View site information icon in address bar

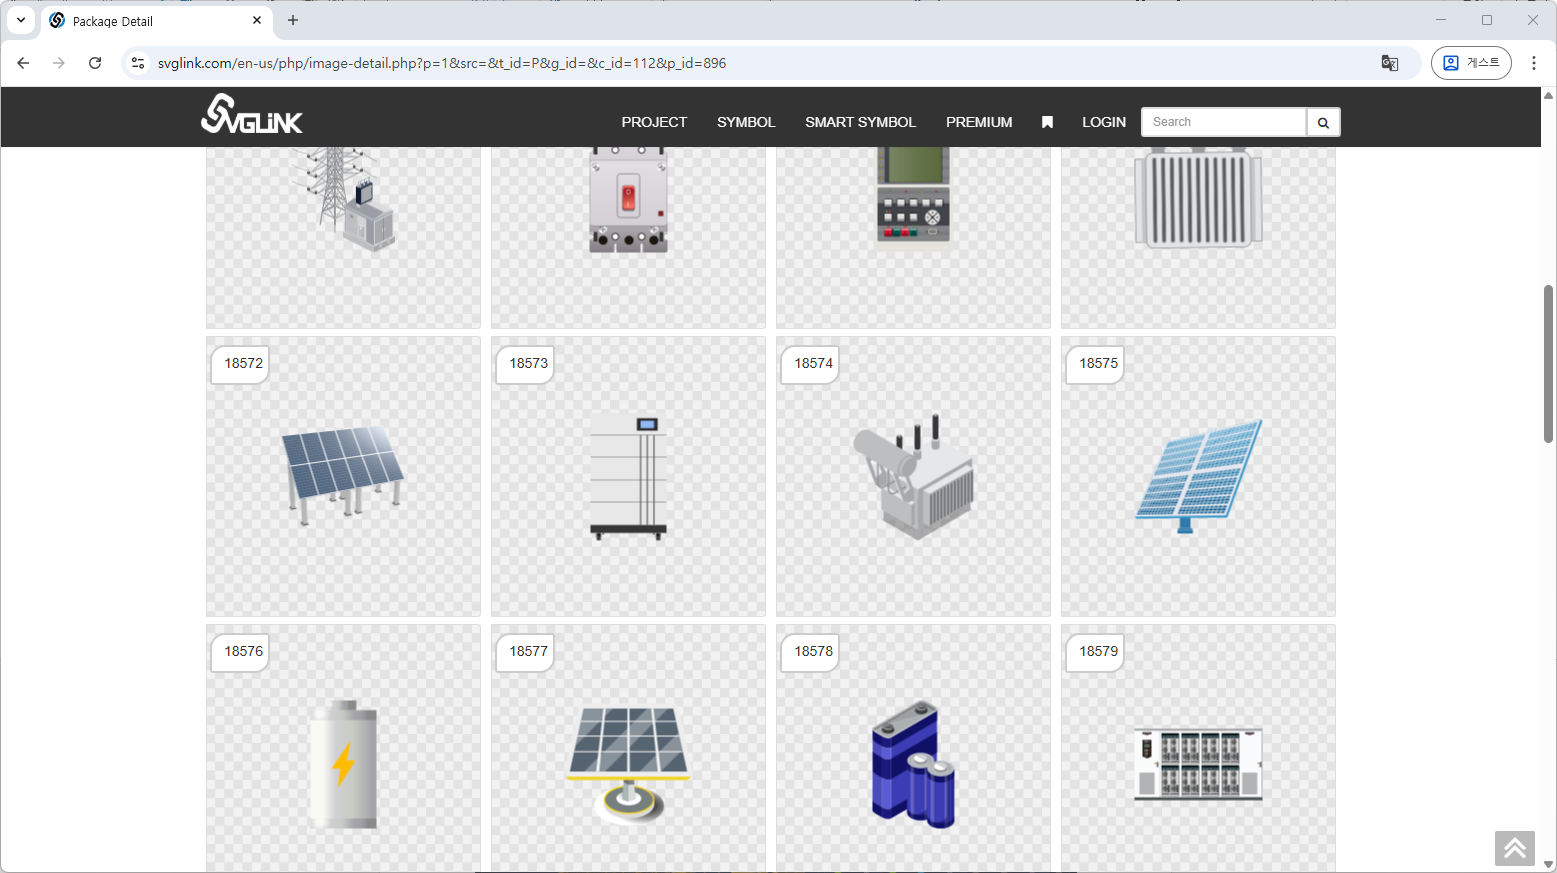click(138, 63)
